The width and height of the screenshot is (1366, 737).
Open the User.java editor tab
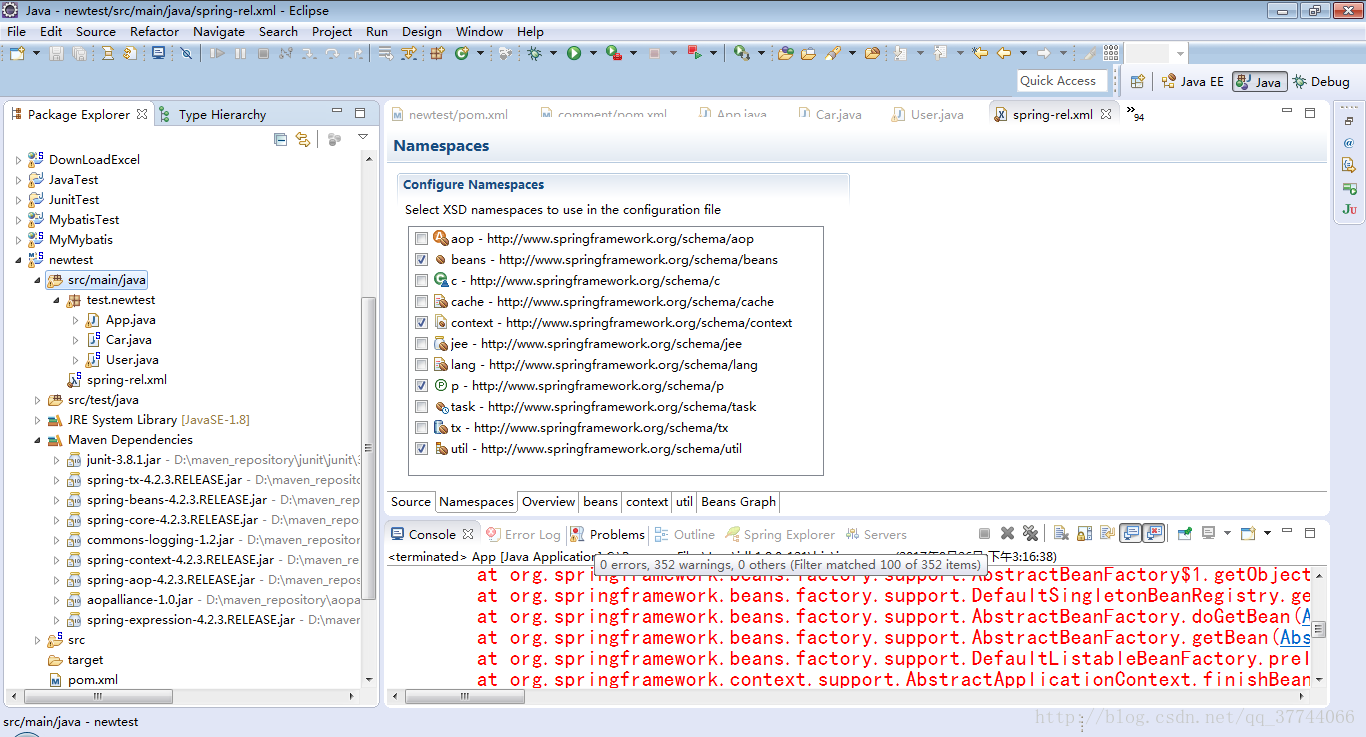[x=929, y=114]
